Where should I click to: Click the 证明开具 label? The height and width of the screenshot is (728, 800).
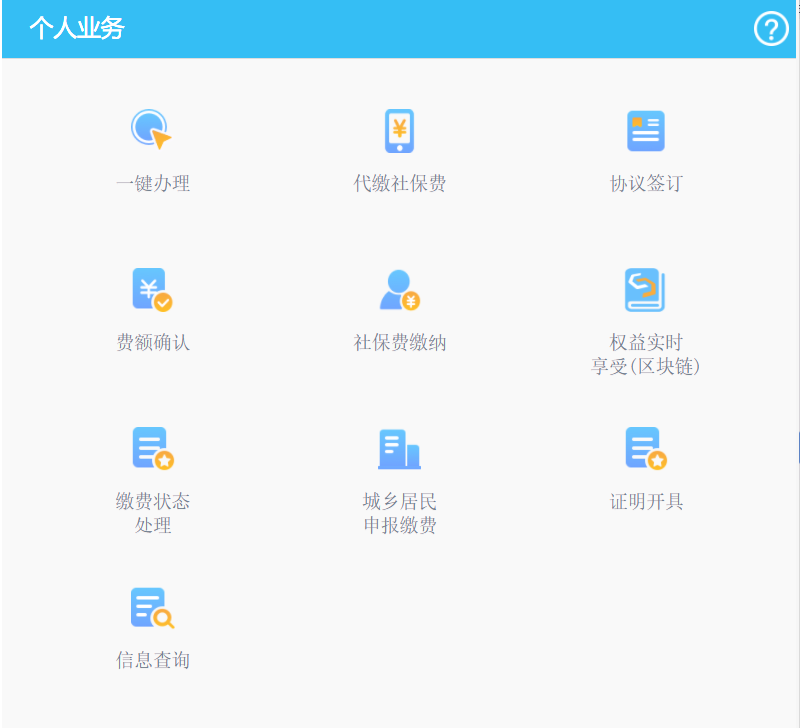pos(646,501)
